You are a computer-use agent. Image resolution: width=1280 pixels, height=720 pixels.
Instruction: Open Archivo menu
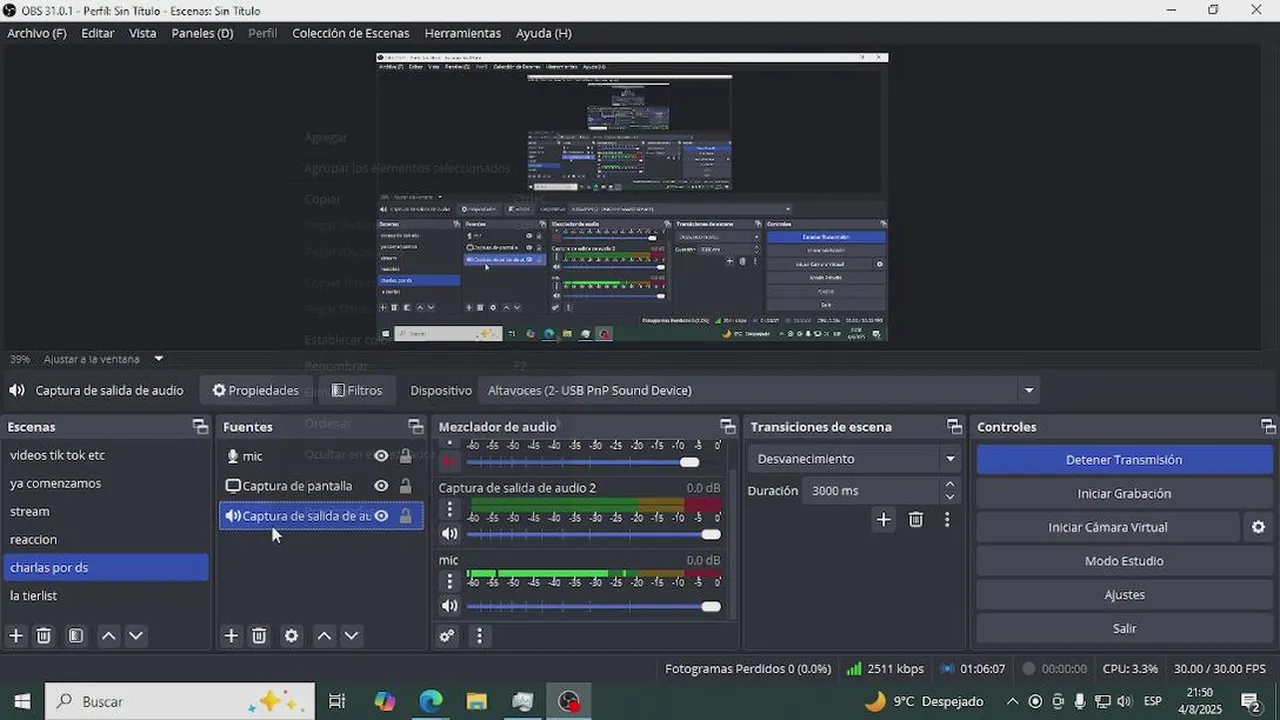pos(37,33)
